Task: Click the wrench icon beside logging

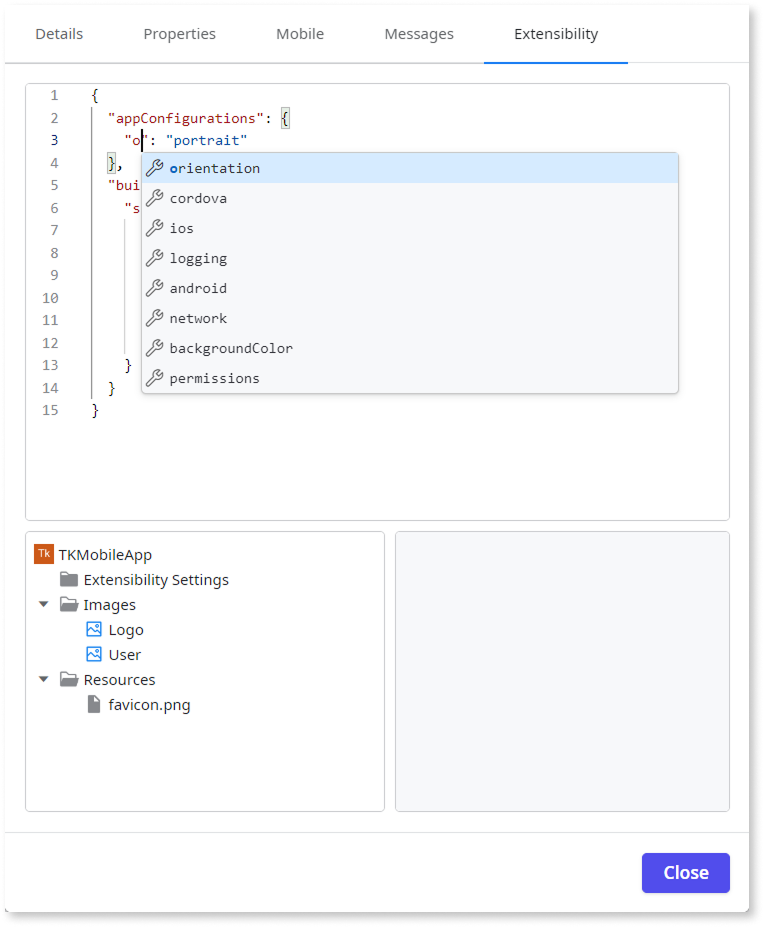Action: coord(156,257)
